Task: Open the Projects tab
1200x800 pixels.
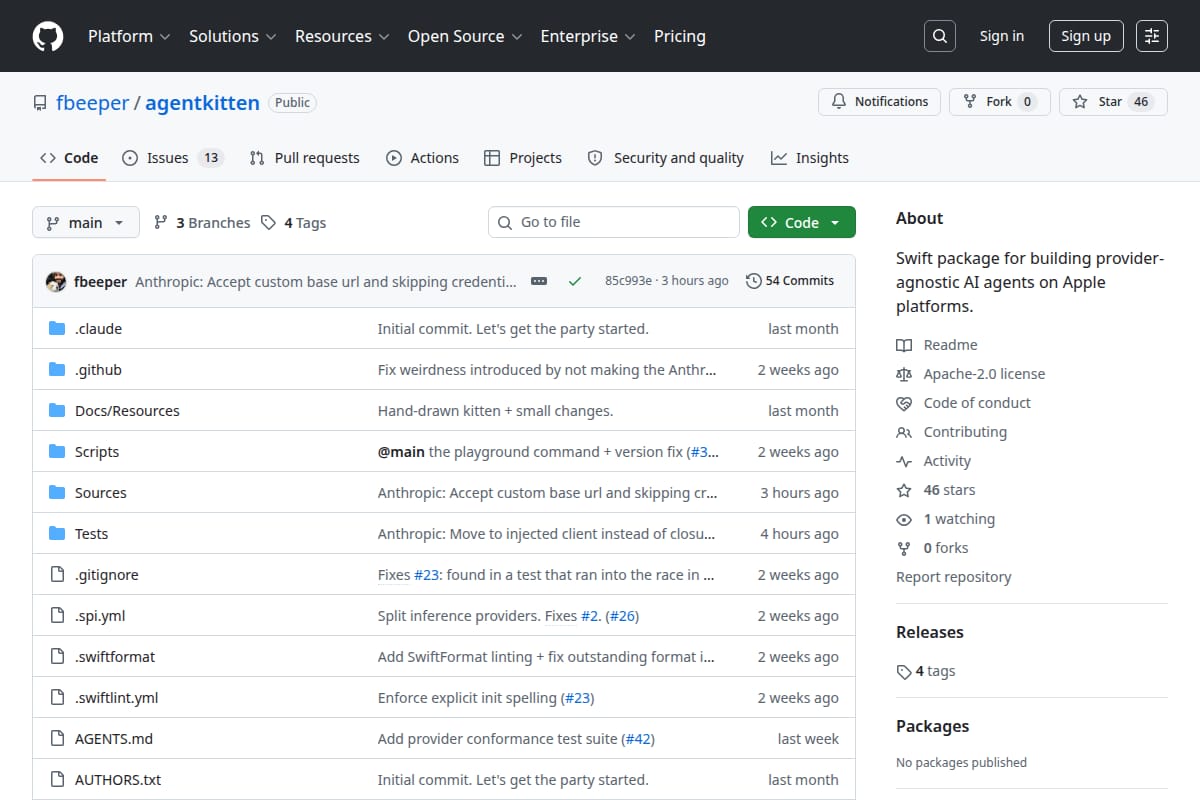Action: point(523,158)
